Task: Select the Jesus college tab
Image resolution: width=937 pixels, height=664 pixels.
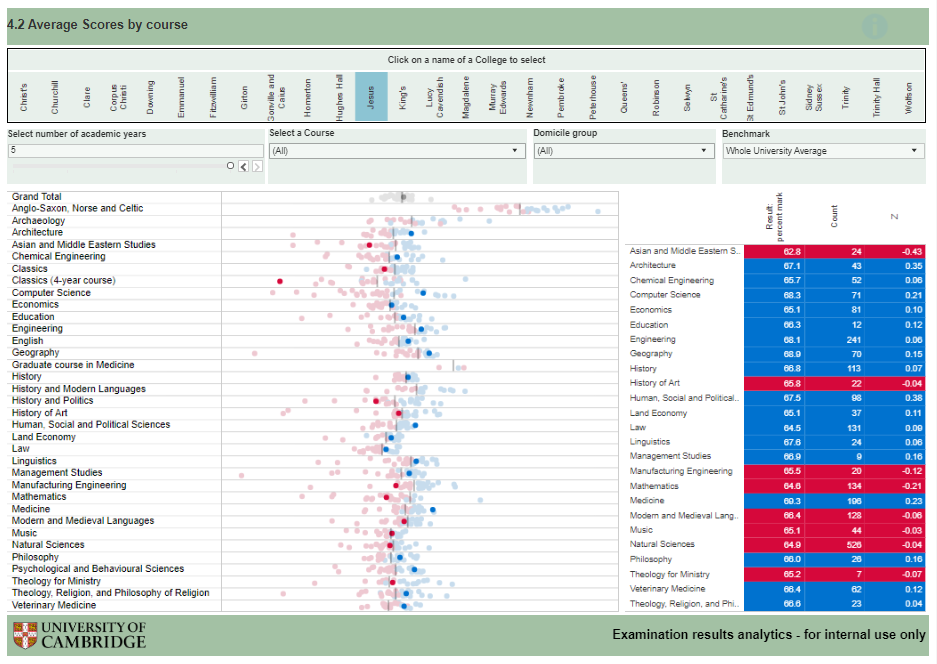Action: tap(371, 98)
